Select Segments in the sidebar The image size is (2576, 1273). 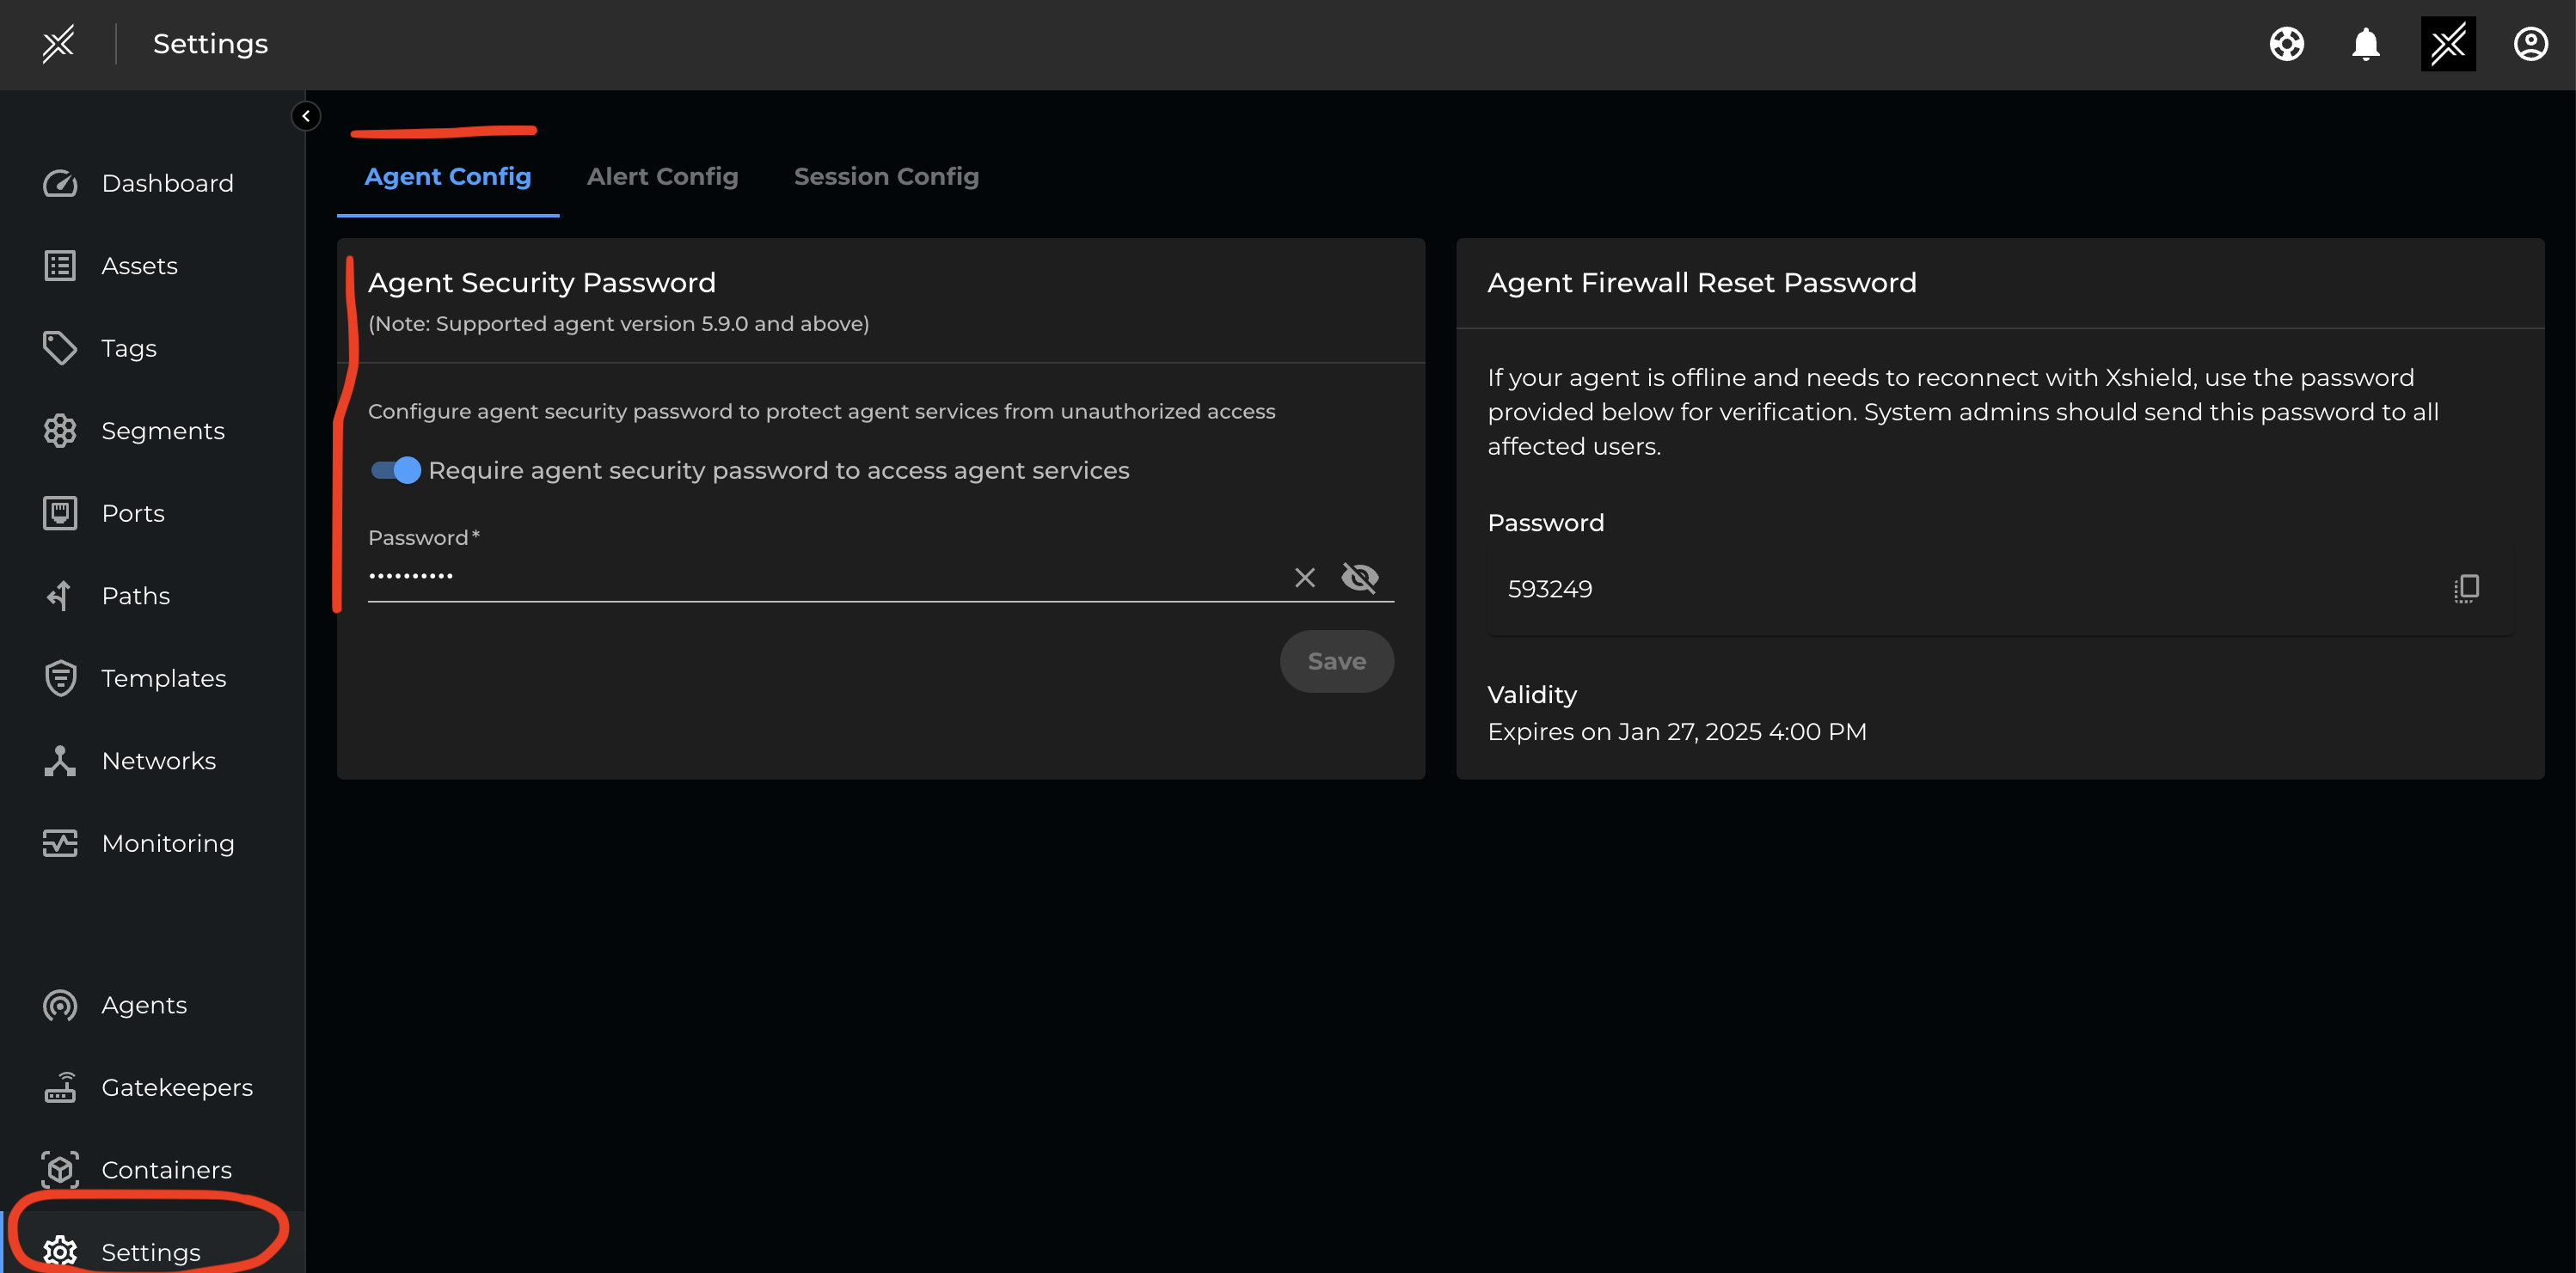pos(163,430)
